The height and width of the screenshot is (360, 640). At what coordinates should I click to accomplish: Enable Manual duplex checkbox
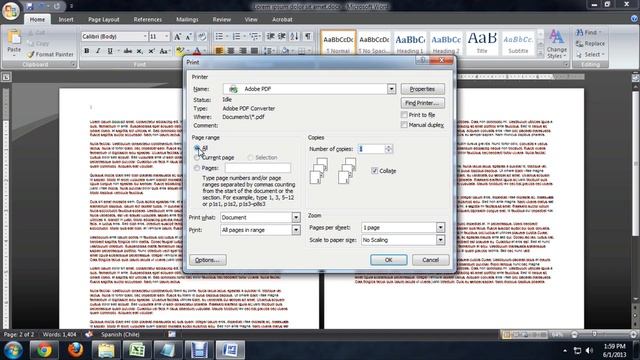404,125
